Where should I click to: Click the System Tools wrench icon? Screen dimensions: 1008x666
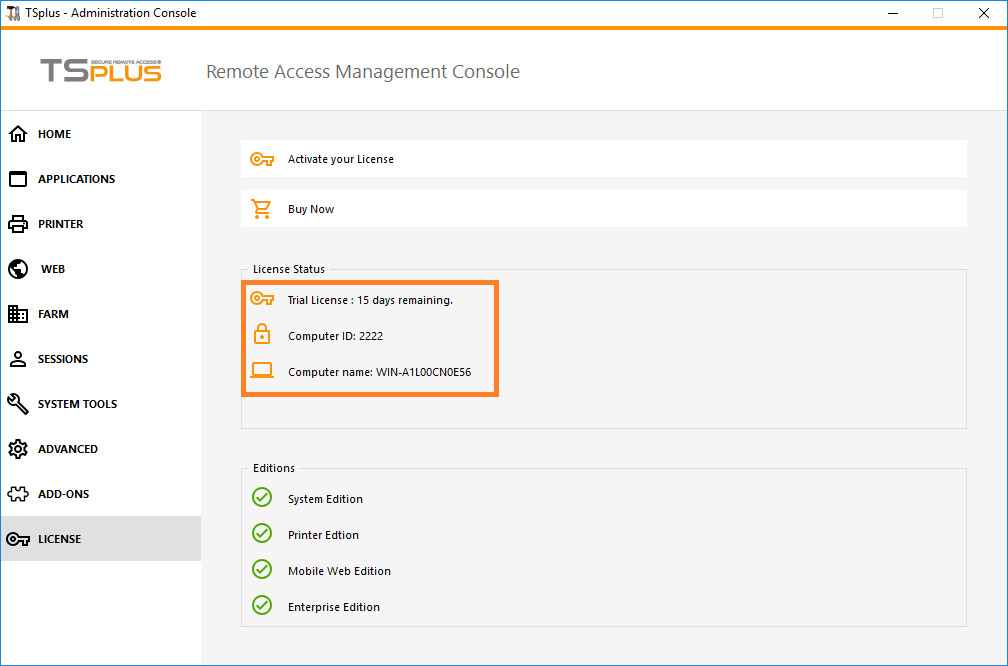click(18, 404)
